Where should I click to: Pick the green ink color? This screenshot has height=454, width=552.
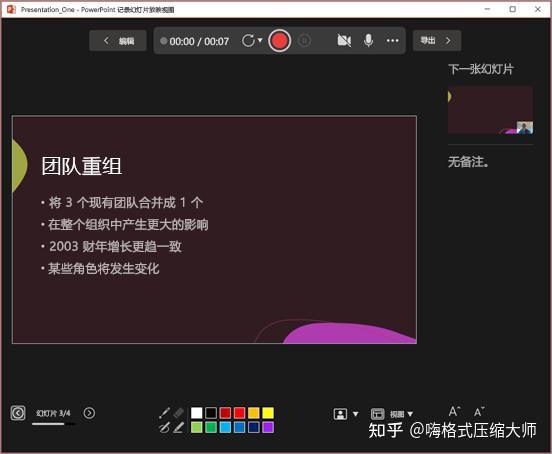click(211, 427)
